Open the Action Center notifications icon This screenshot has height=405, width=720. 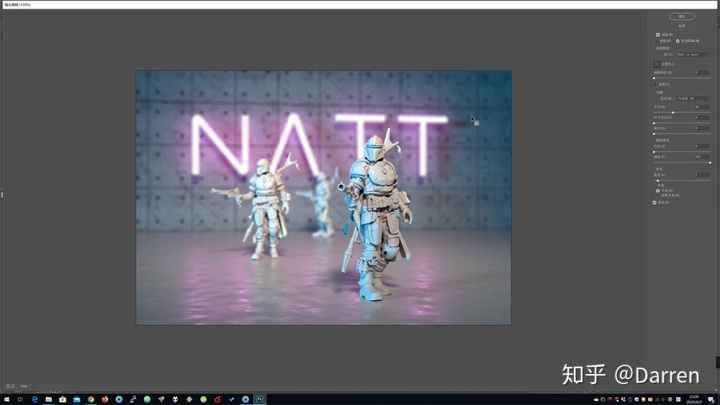(x=711, y=400)
